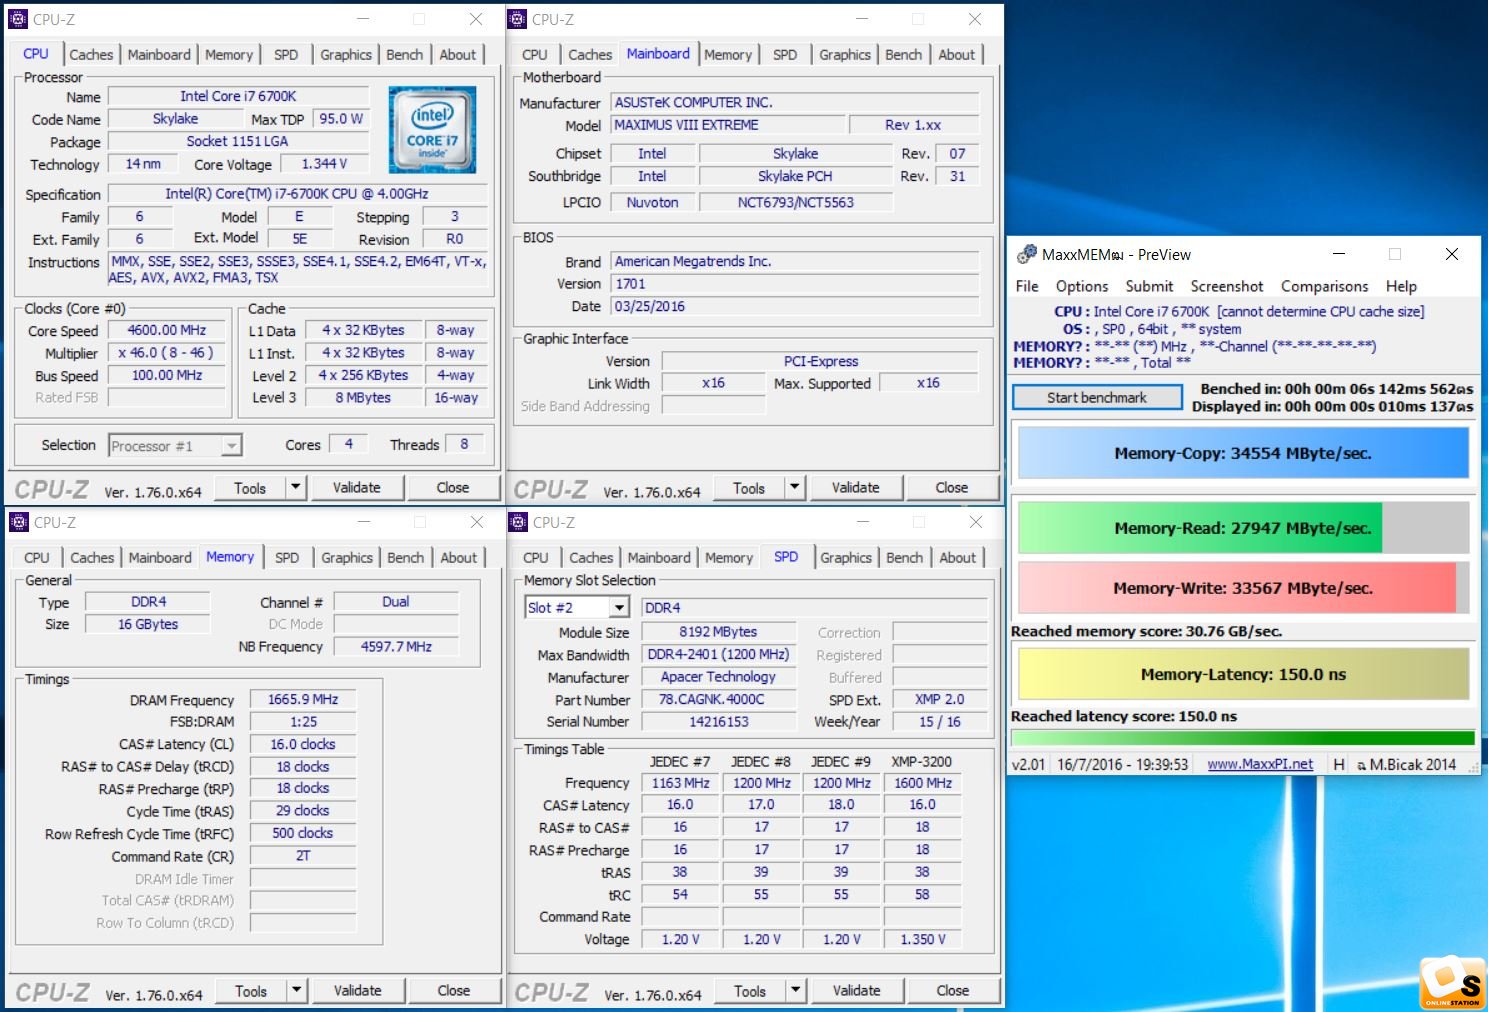
Task: Click the Module Size 8192 MBytes value
Action: pos(718,632)
